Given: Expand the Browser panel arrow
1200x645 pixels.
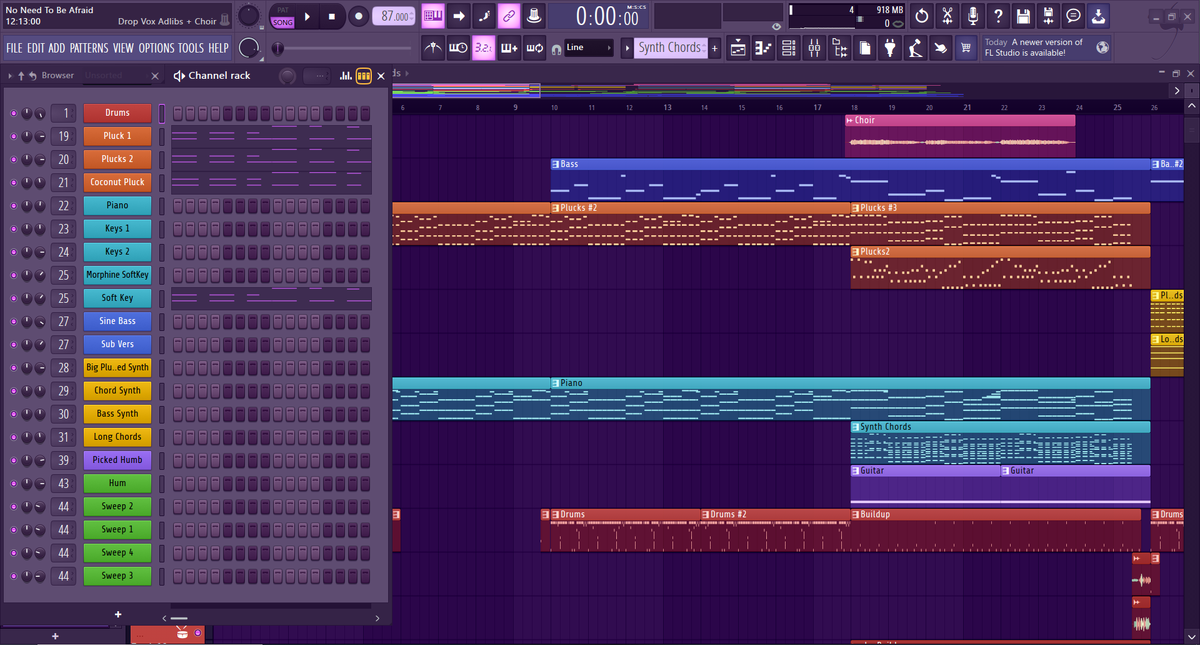Looking at the screenshot, I should click(x=9, y=76).
